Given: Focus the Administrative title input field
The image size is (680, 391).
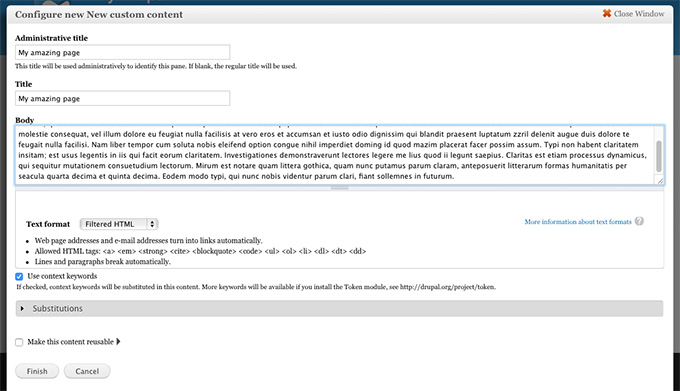Looking at the screenshot, I should [x=122, y=52].
